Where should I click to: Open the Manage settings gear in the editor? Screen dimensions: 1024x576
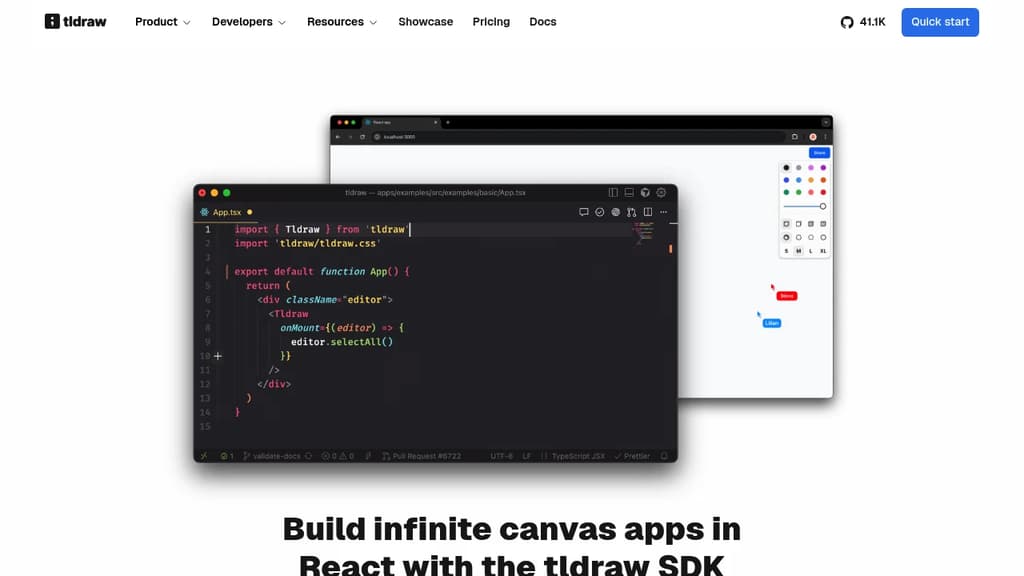pos(661,192)
